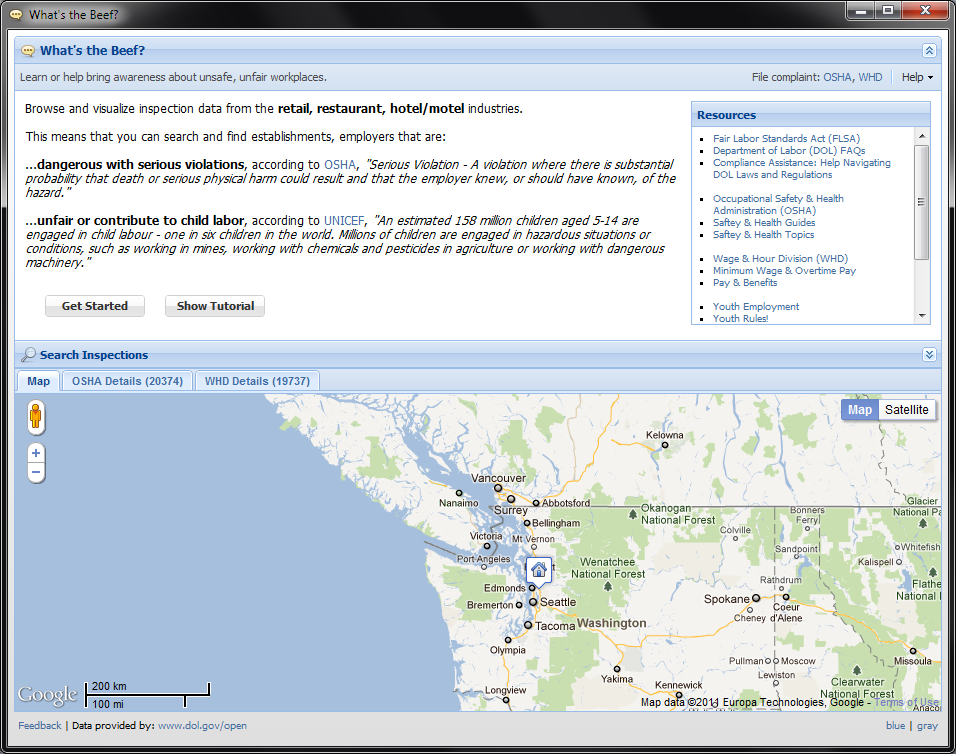Viewport: 956px width, 754px height.
Task: Open Youth Rules! resource link
Action: [x=740, y=318]
